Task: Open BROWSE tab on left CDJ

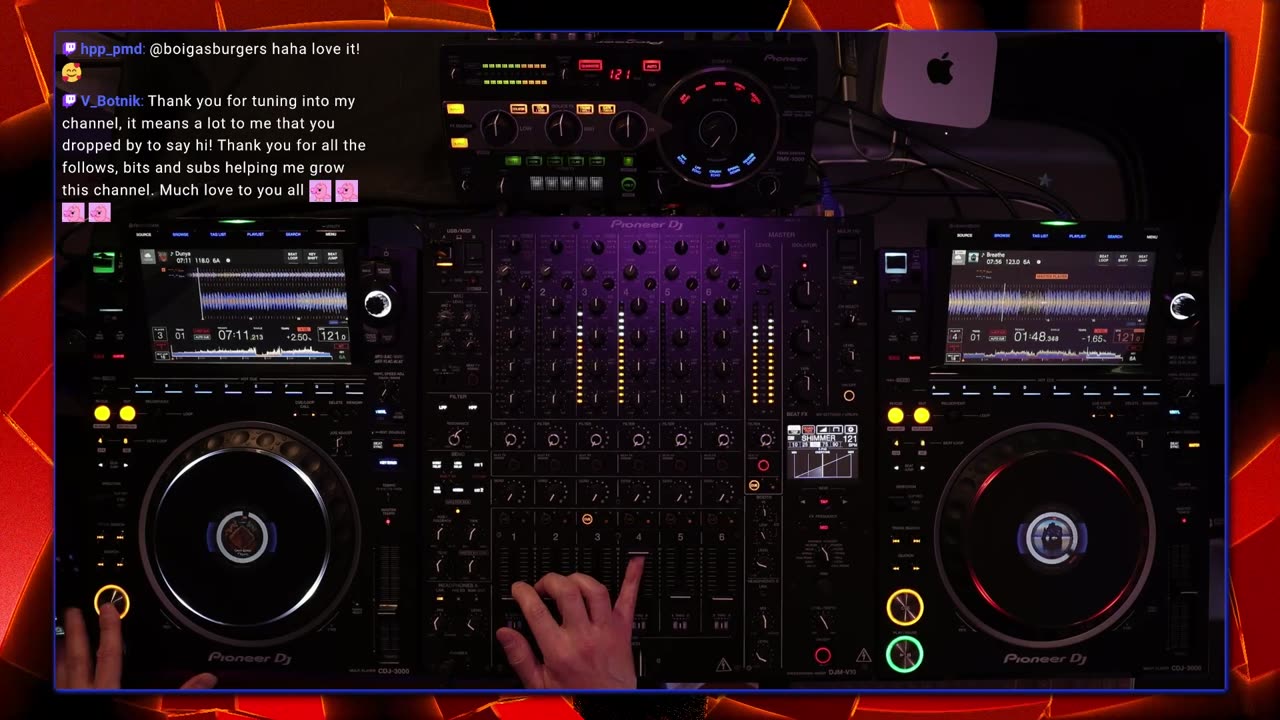Action: coord(181,235)
